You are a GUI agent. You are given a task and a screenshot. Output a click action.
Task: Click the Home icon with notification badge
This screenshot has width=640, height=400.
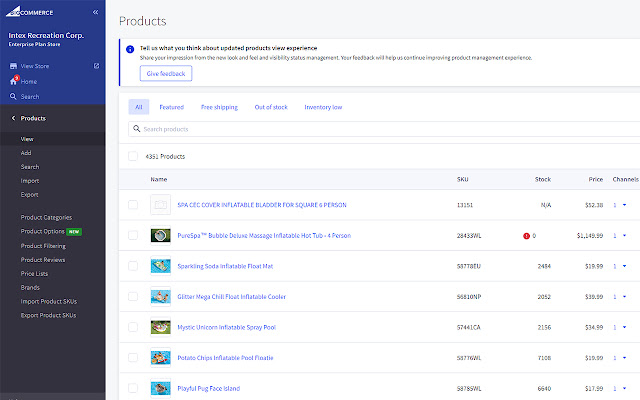tap(13, 81)
